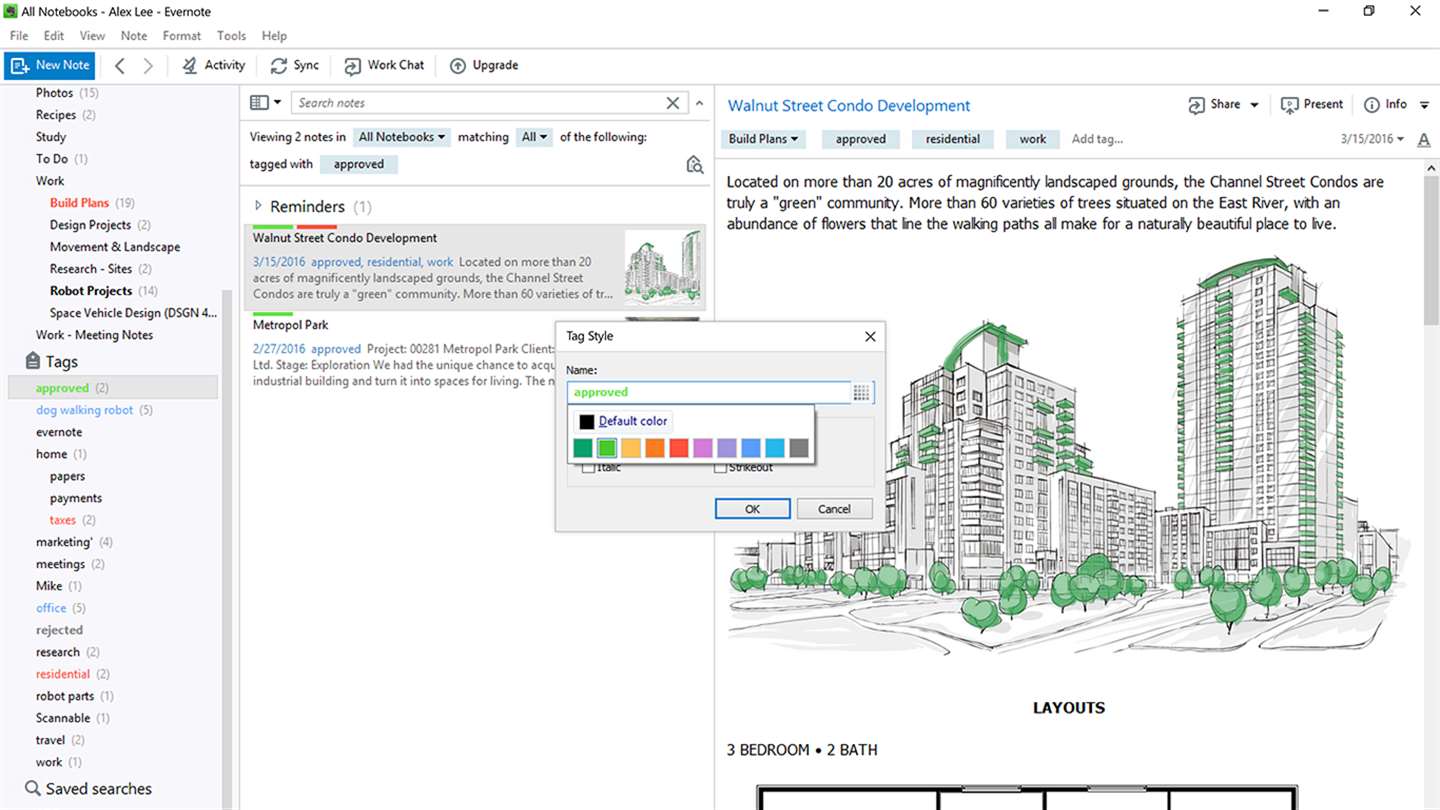
Task: Open the color picker grid icon
Action: [x=861, y=393]
